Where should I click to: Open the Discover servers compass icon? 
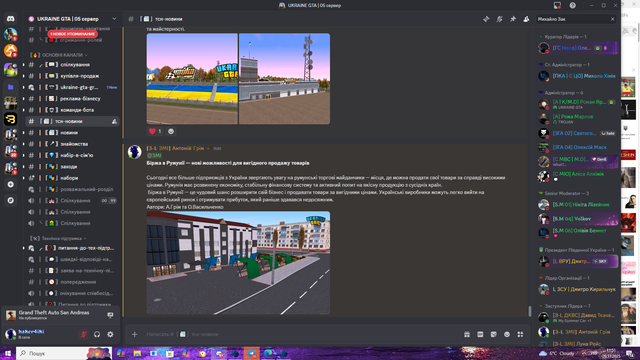click(11, 200)
